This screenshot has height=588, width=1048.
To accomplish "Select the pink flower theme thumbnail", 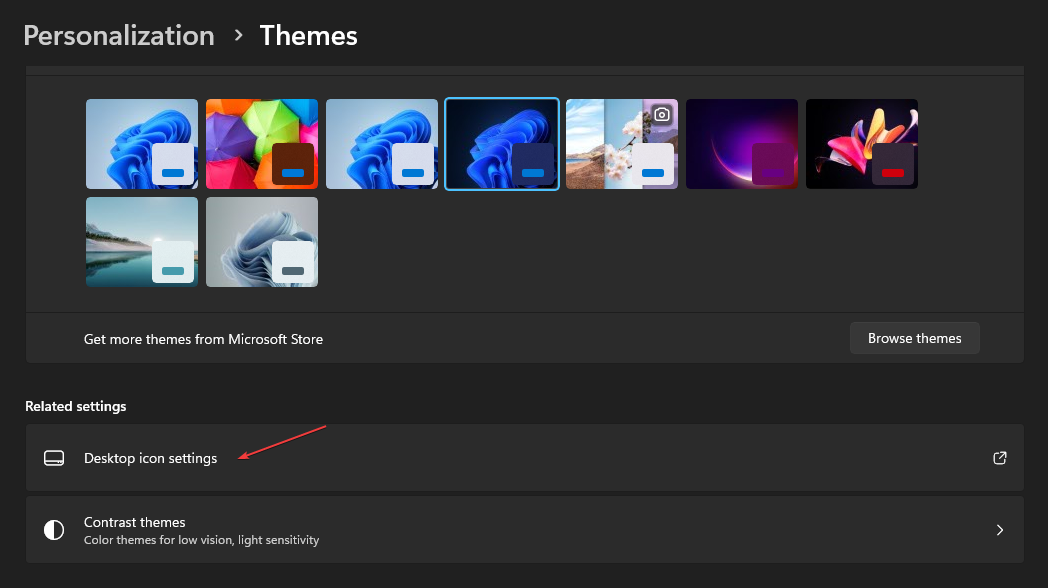I will click(x=861, y=143).
